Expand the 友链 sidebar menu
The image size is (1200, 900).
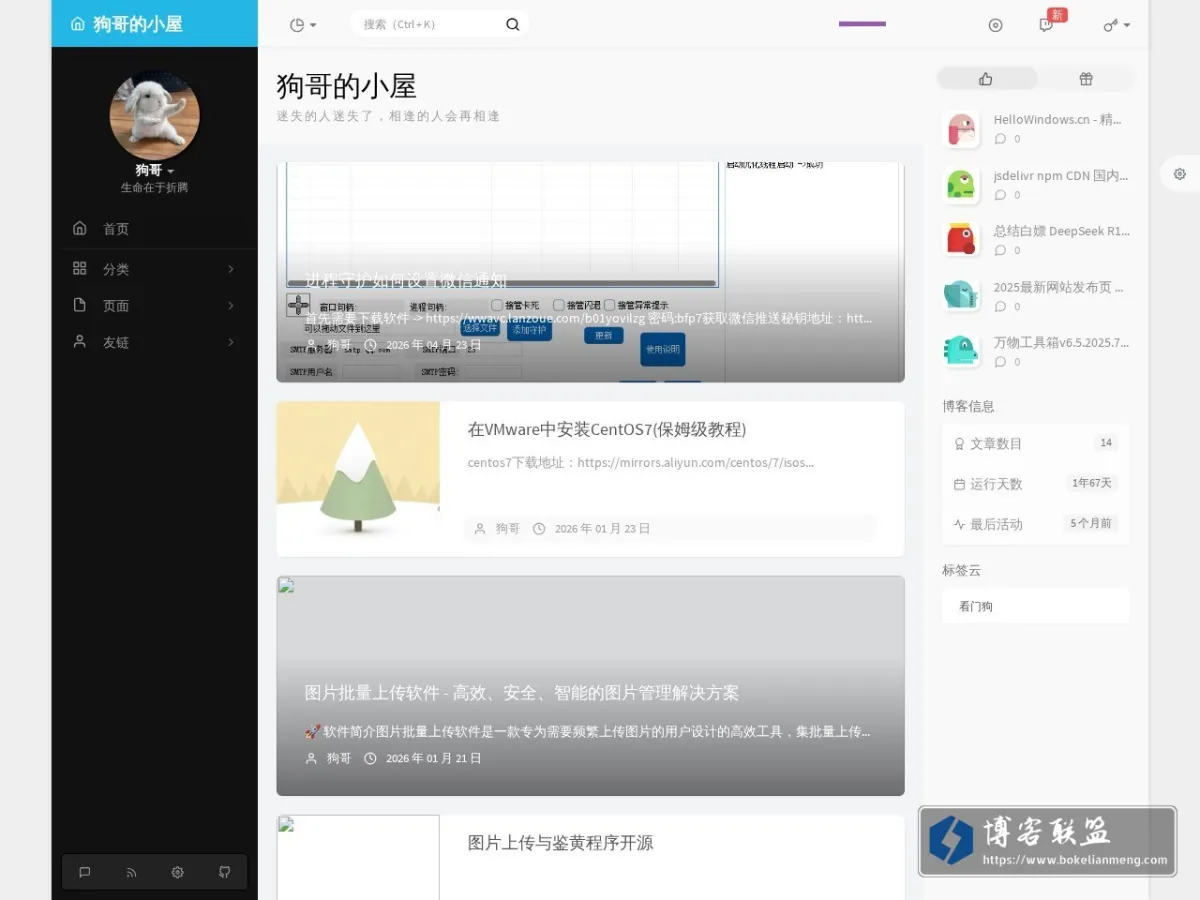(x=155, y=342)
